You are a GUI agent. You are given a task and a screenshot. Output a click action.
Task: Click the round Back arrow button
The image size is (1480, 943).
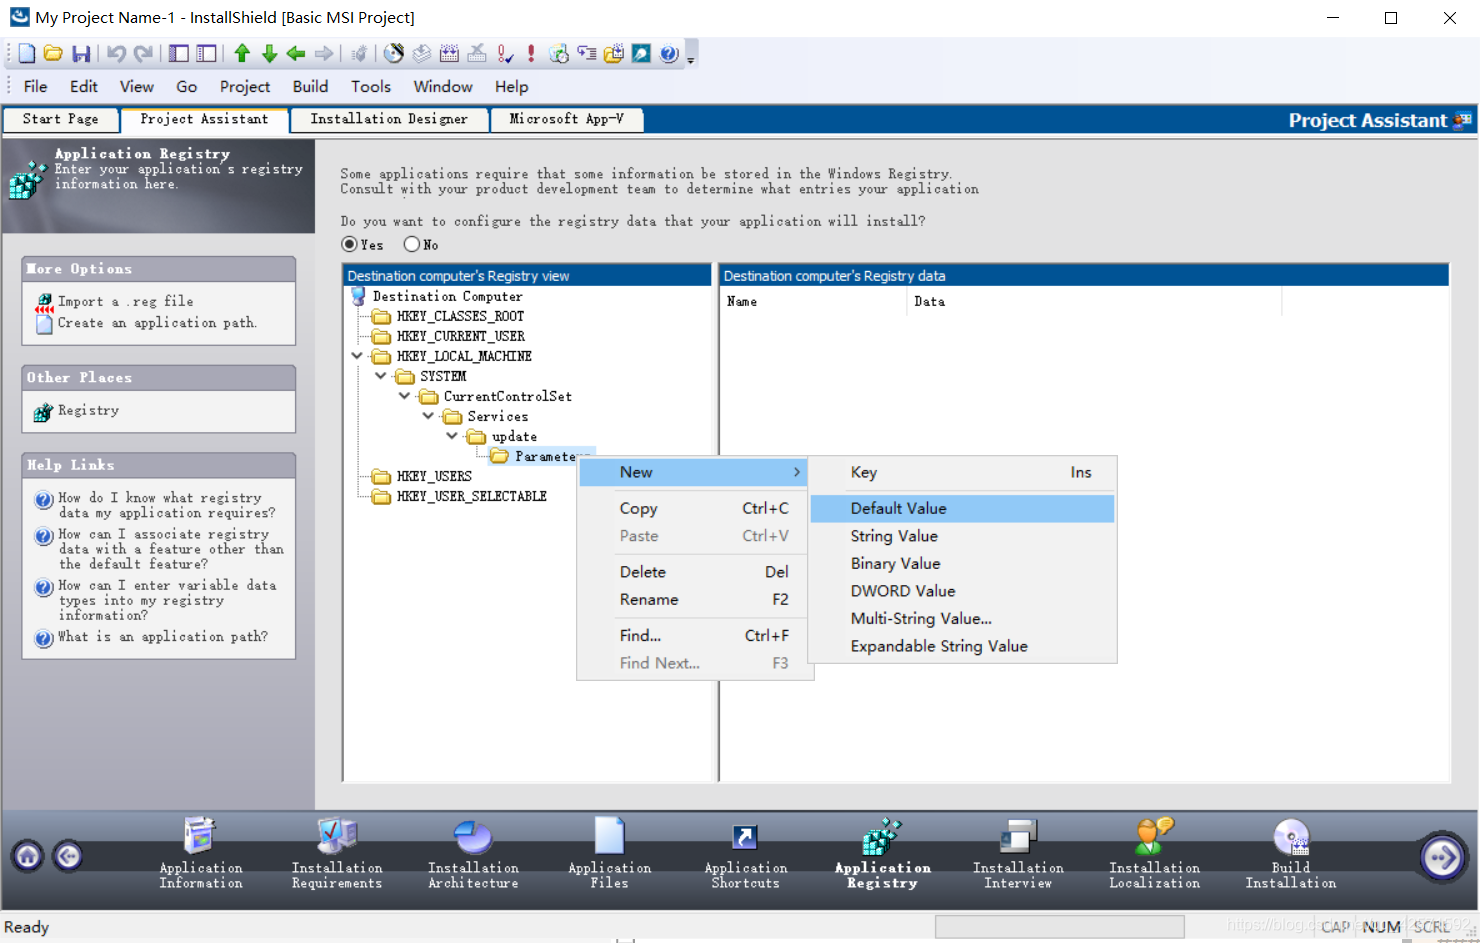click(68, 856)
